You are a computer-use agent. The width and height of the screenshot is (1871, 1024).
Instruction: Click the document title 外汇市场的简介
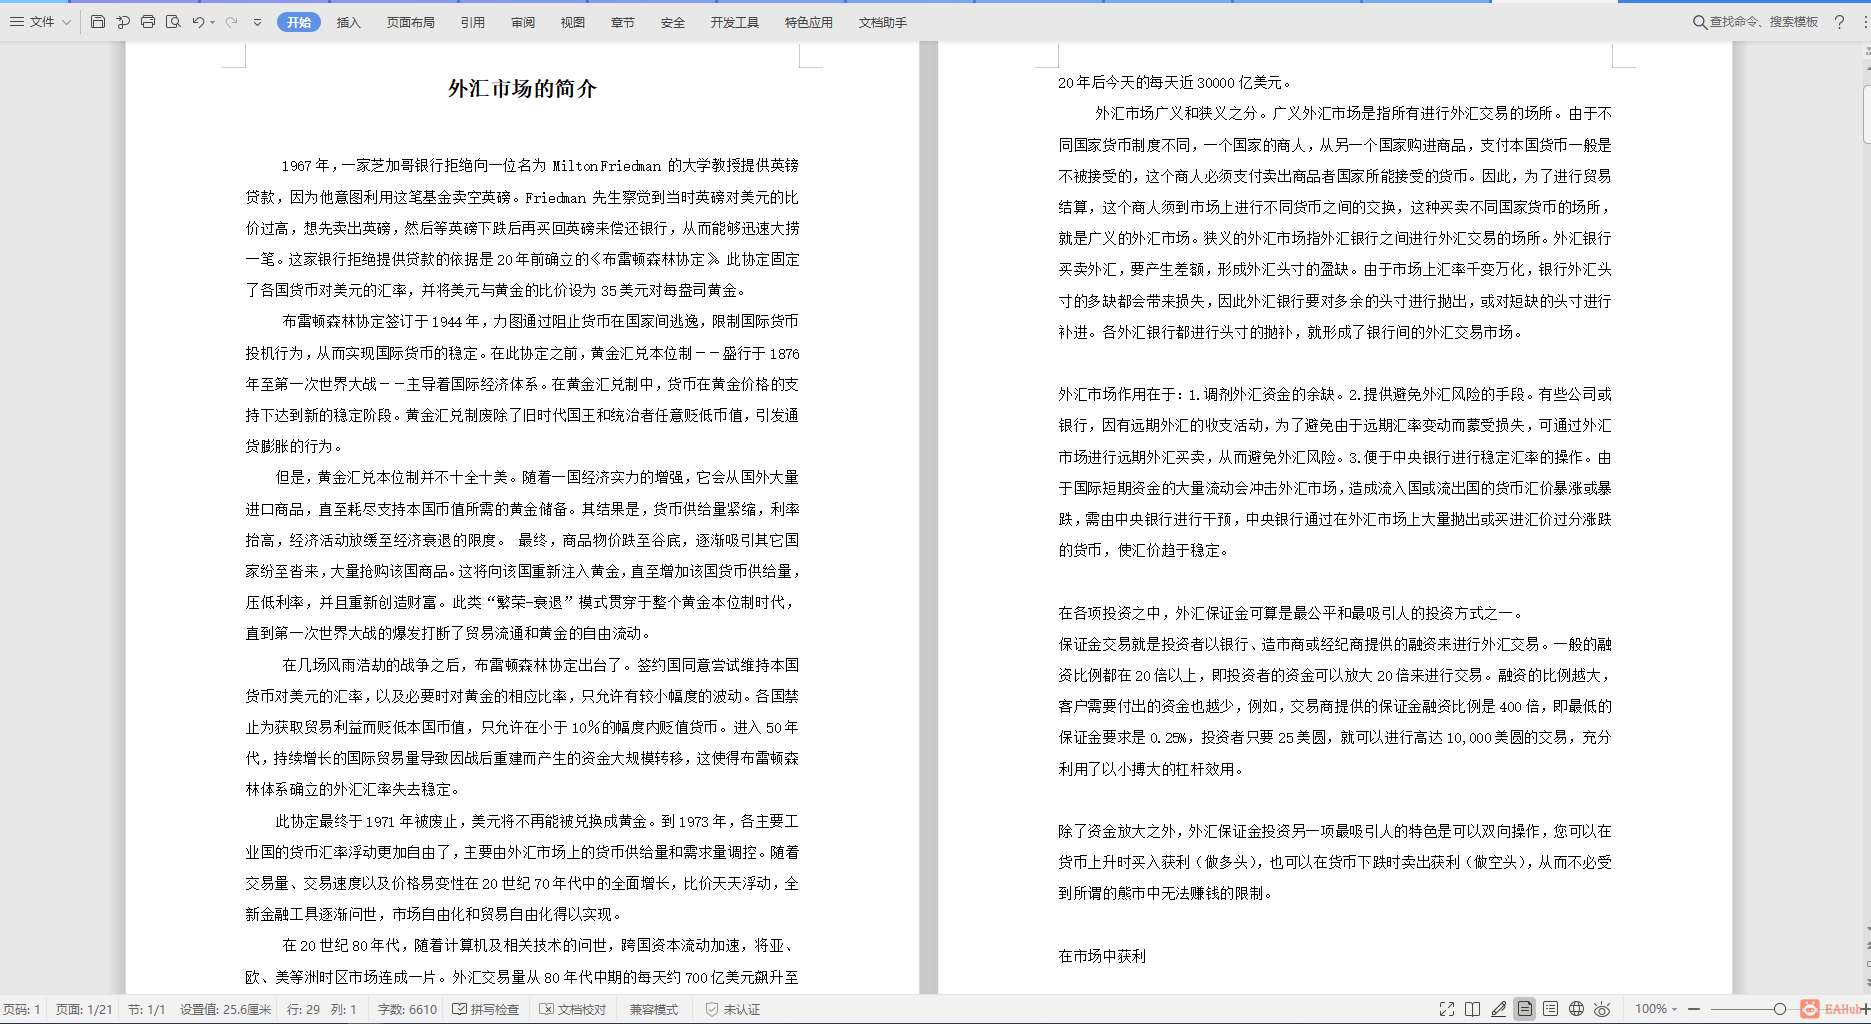522,89
